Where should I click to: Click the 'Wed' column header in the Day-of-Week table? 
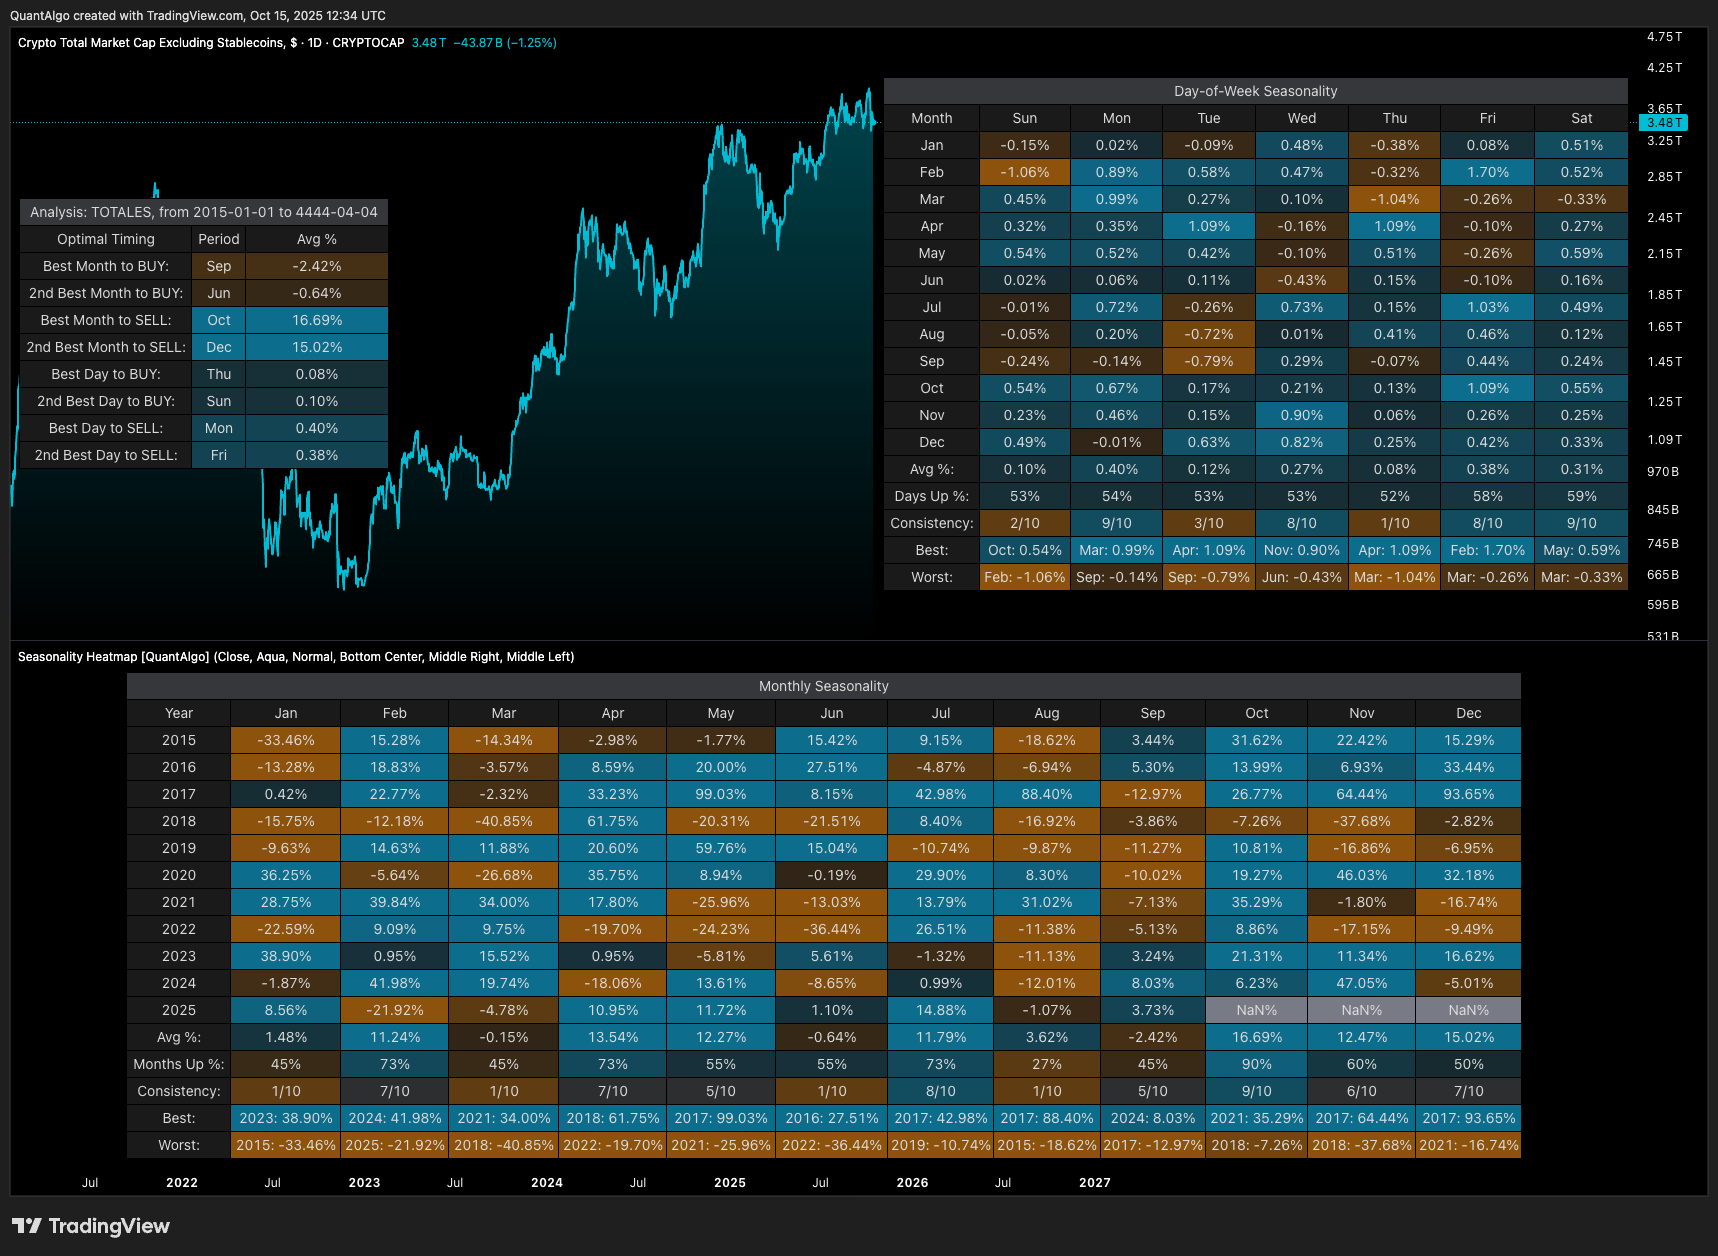1302,118
